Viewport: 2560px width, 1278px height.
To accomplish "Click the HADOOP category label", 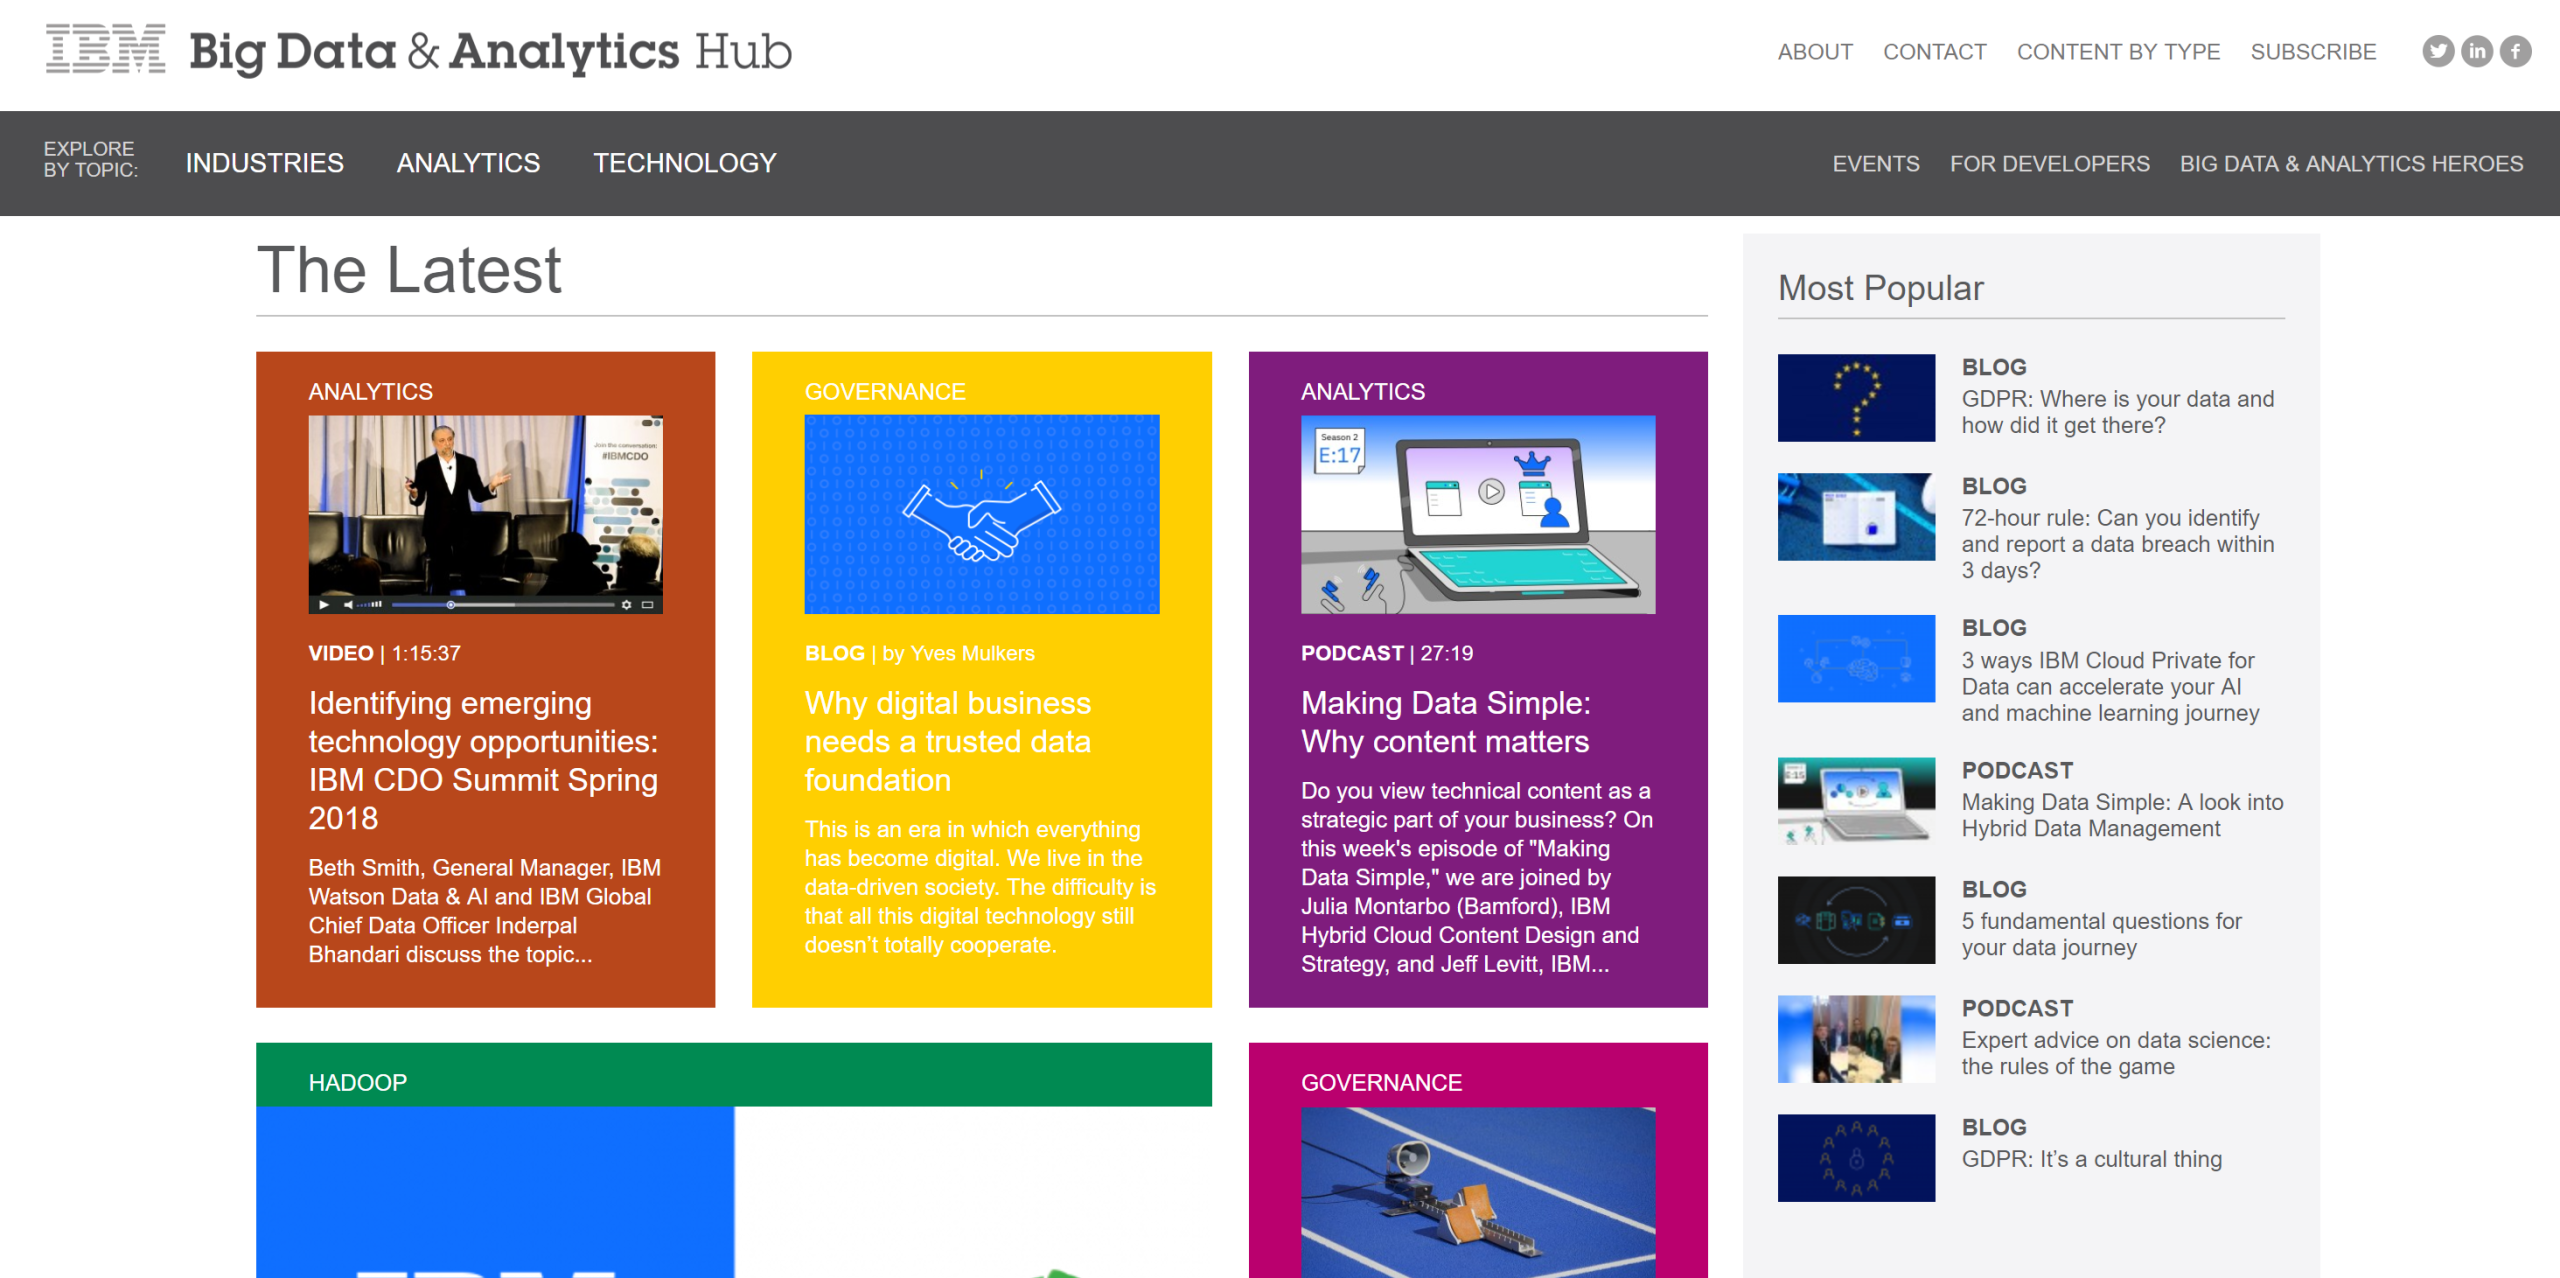I will (x=357, y=1082).
